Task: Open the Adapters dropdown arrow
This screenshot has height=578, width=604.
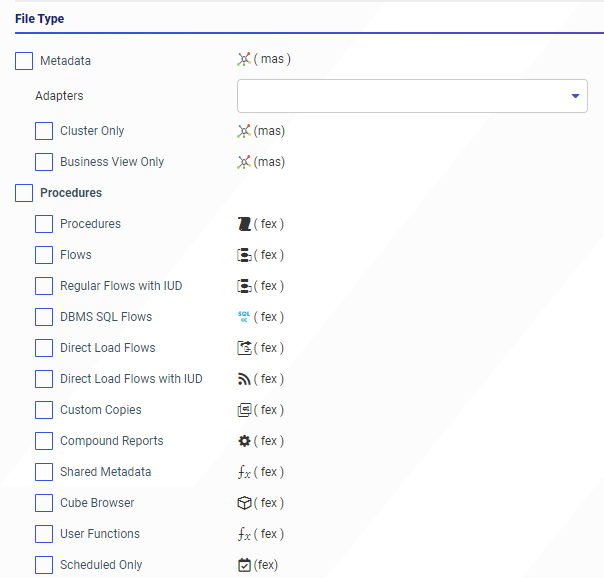Action: point(575,96)
